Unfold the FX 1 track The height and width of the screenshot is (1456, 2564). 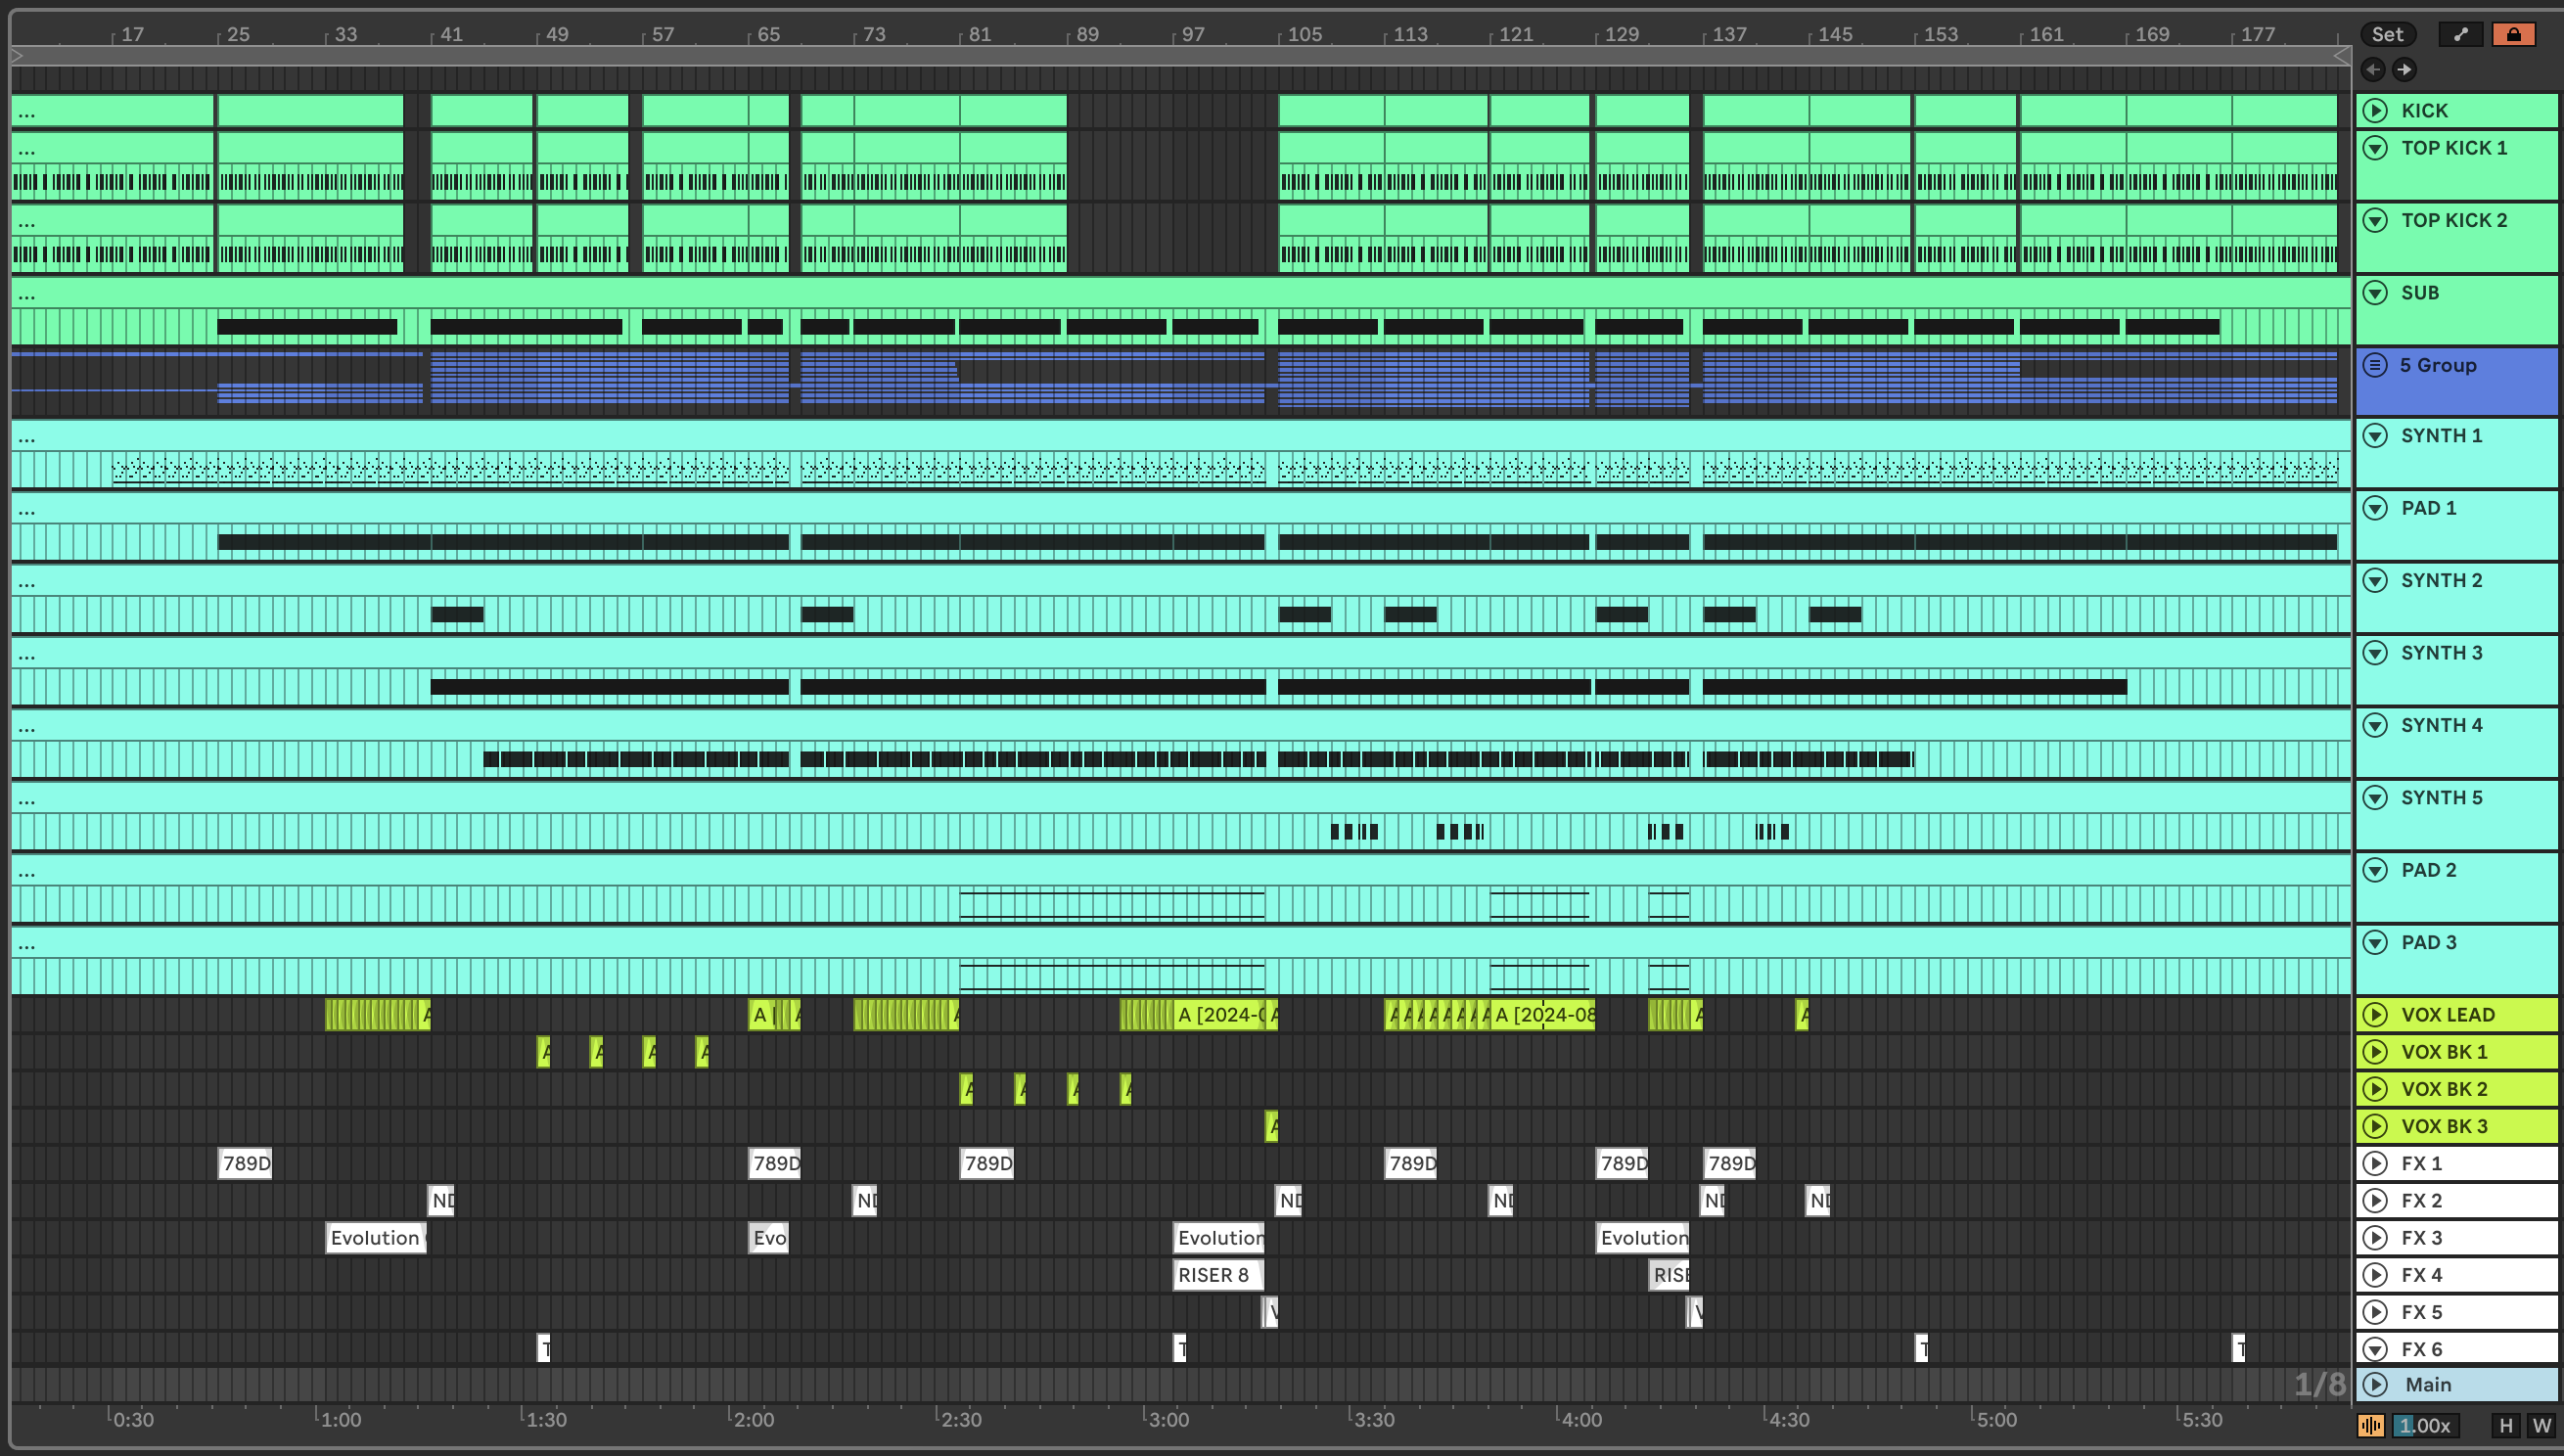(x=2375, y=1163)
